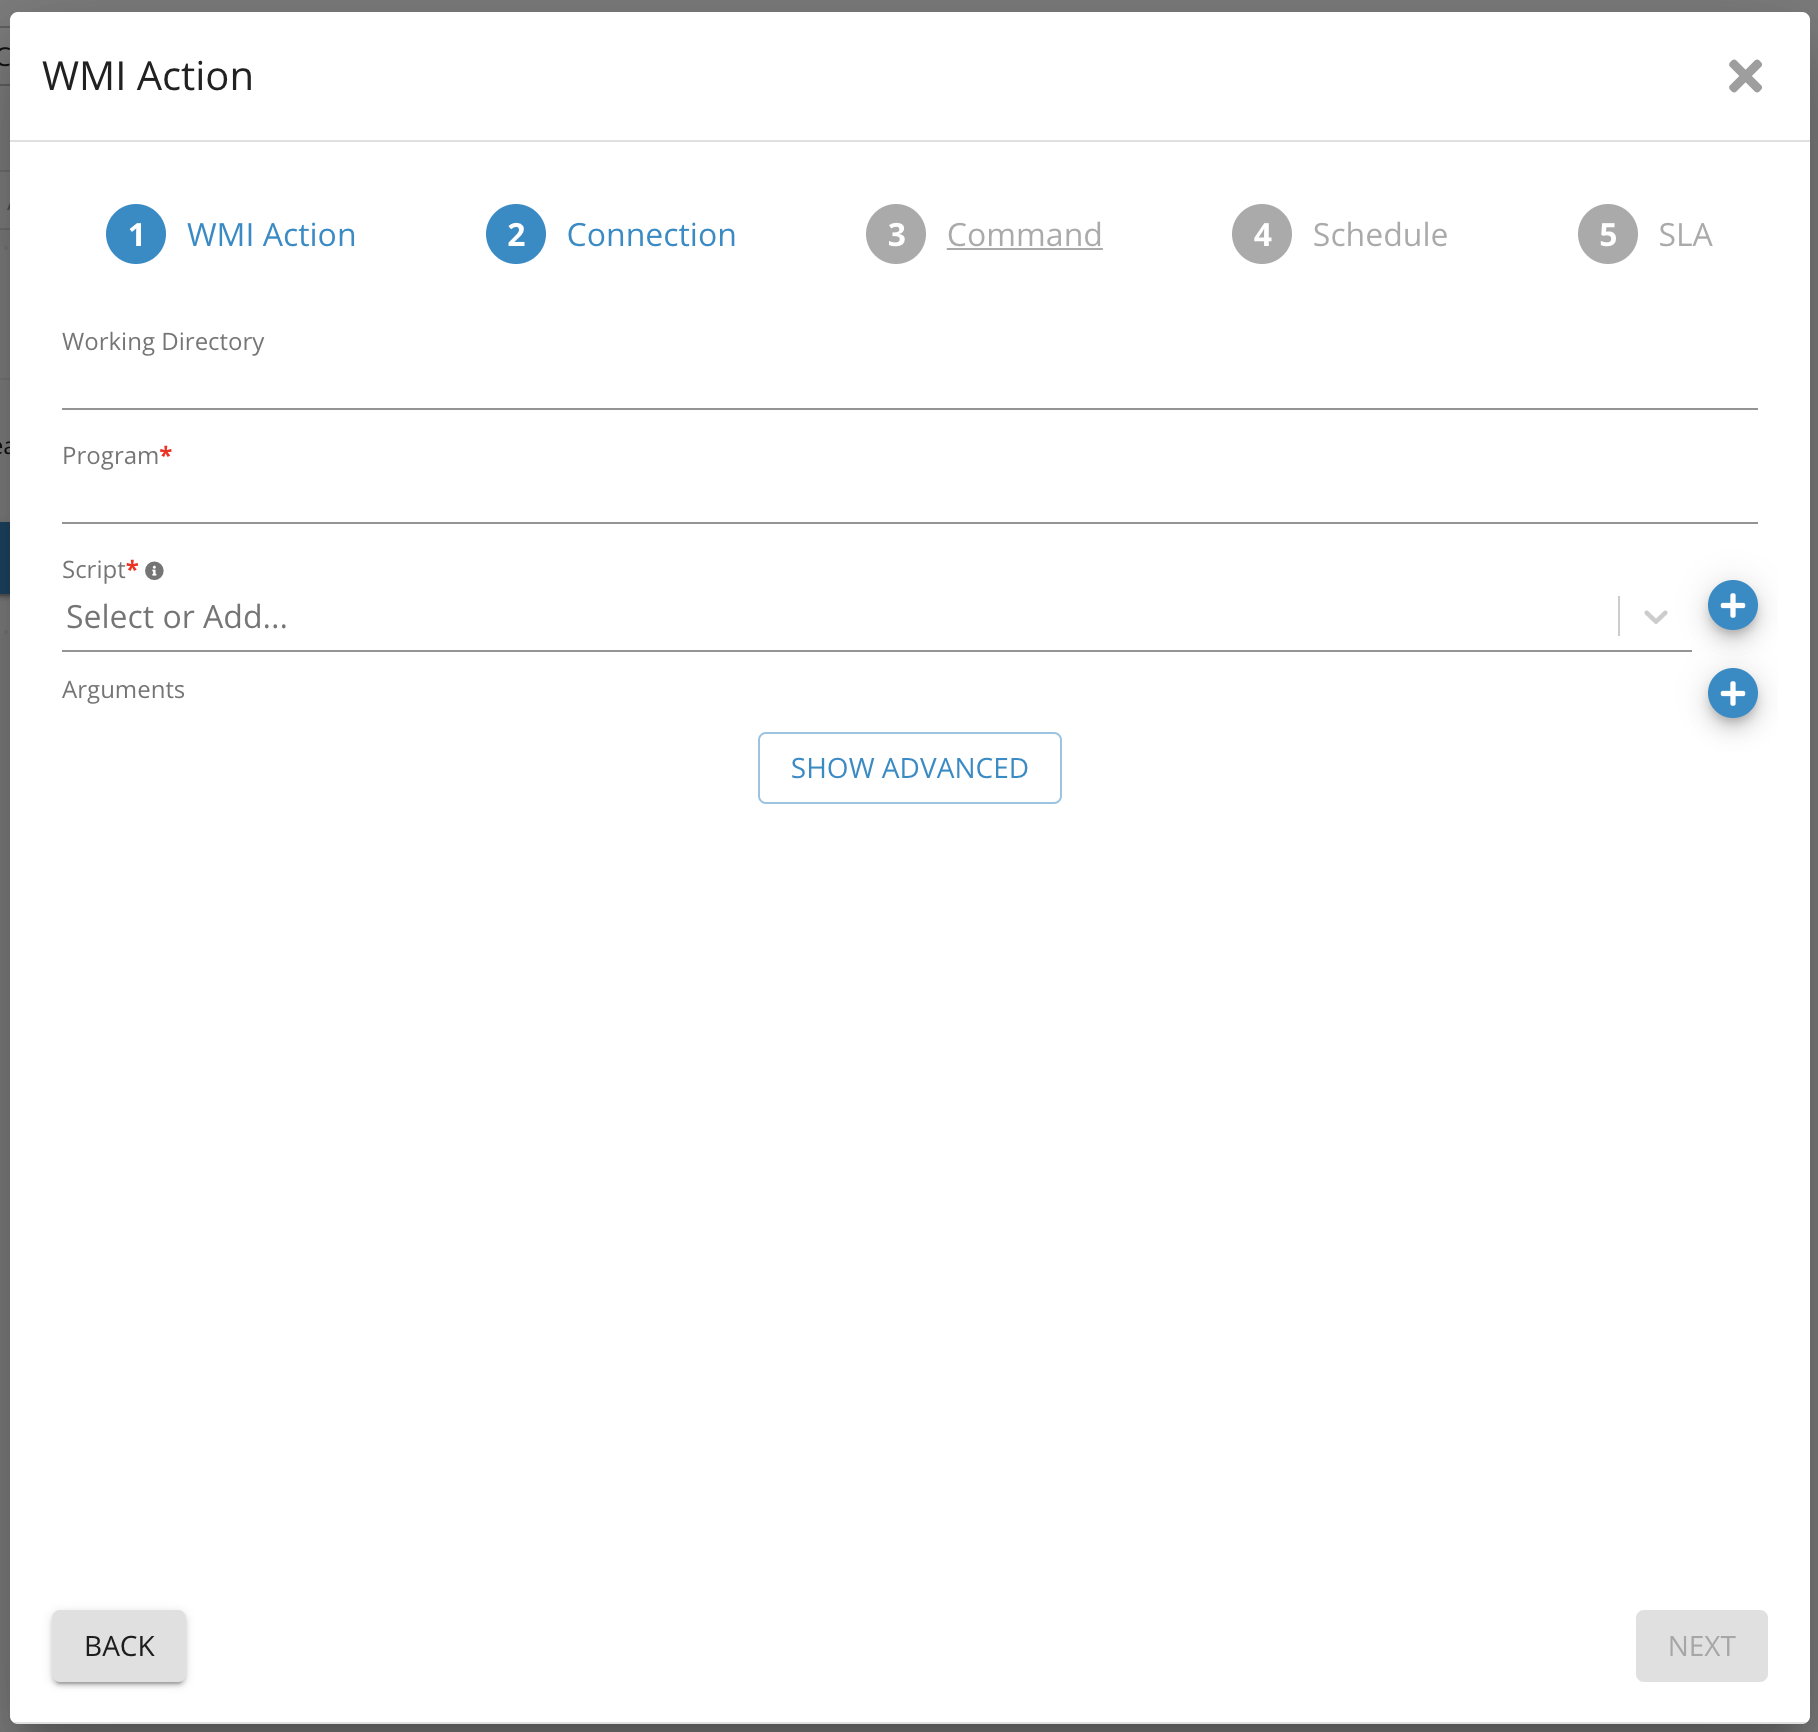Click the step 4 number circle
1818x1732 pixels.
(1262, 235)
